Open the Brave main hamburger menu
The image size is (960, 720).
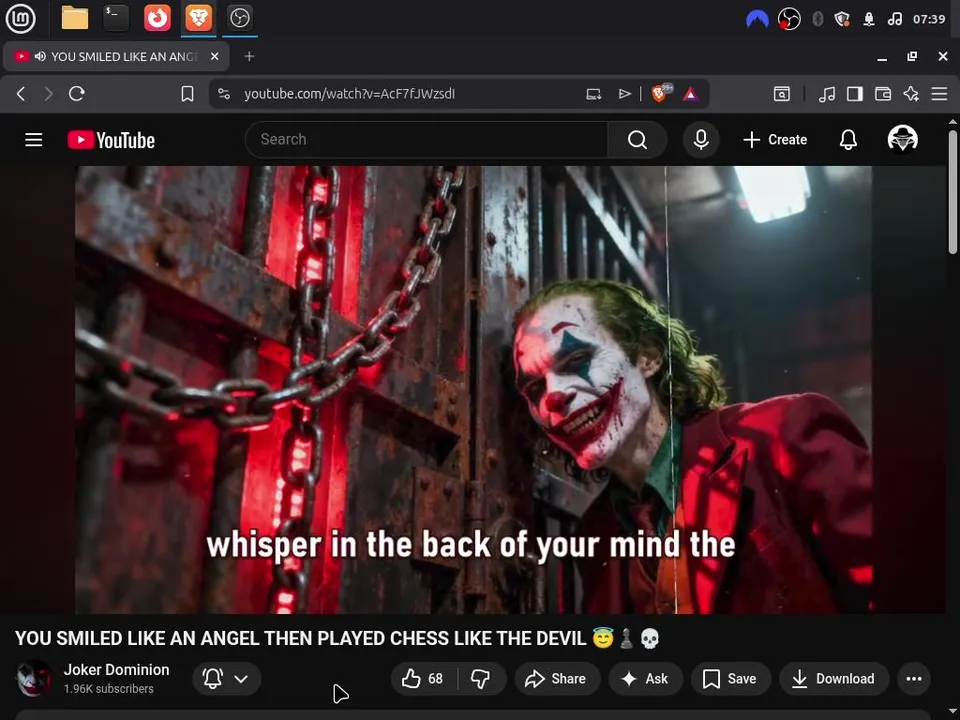tap(939, 94)
